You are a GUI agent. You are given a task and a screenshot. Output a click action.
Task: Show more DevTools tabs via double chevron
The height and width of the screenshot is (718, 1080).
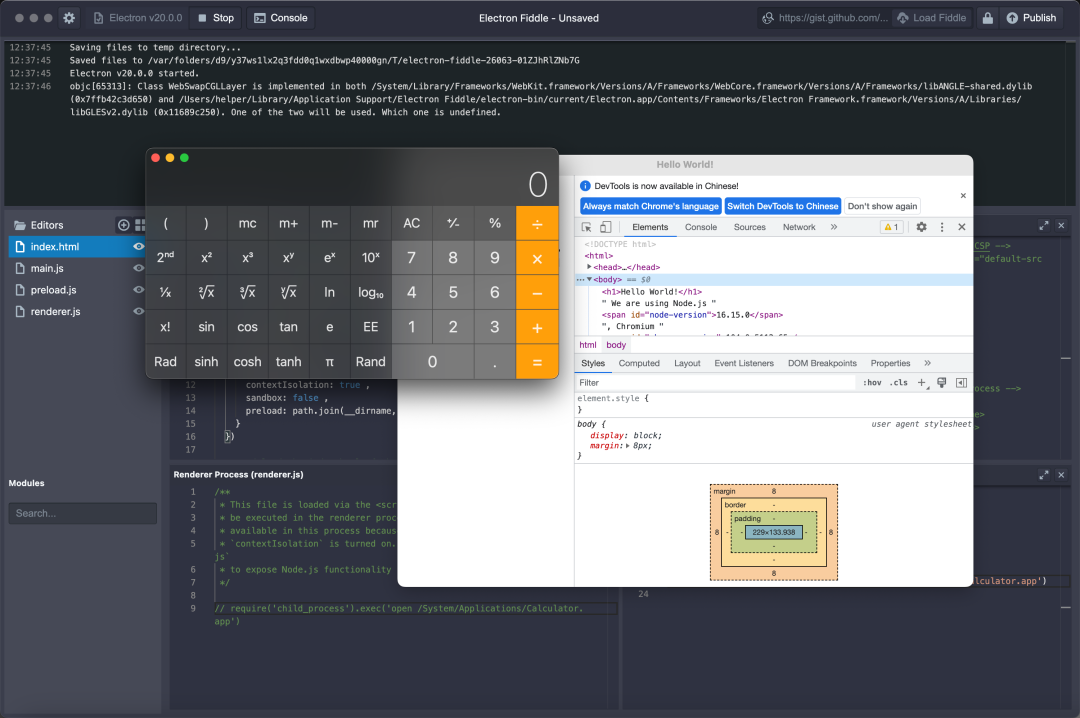[x=834, y=228]
